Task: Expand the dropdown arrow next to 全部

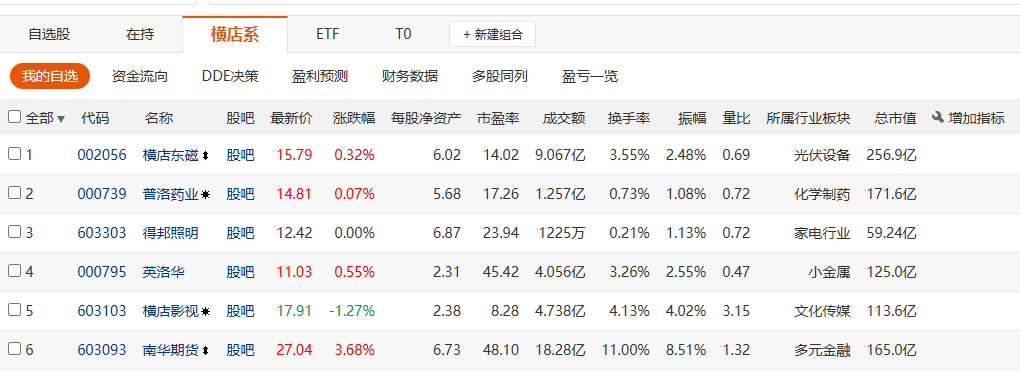Action: tap(61, 119)
